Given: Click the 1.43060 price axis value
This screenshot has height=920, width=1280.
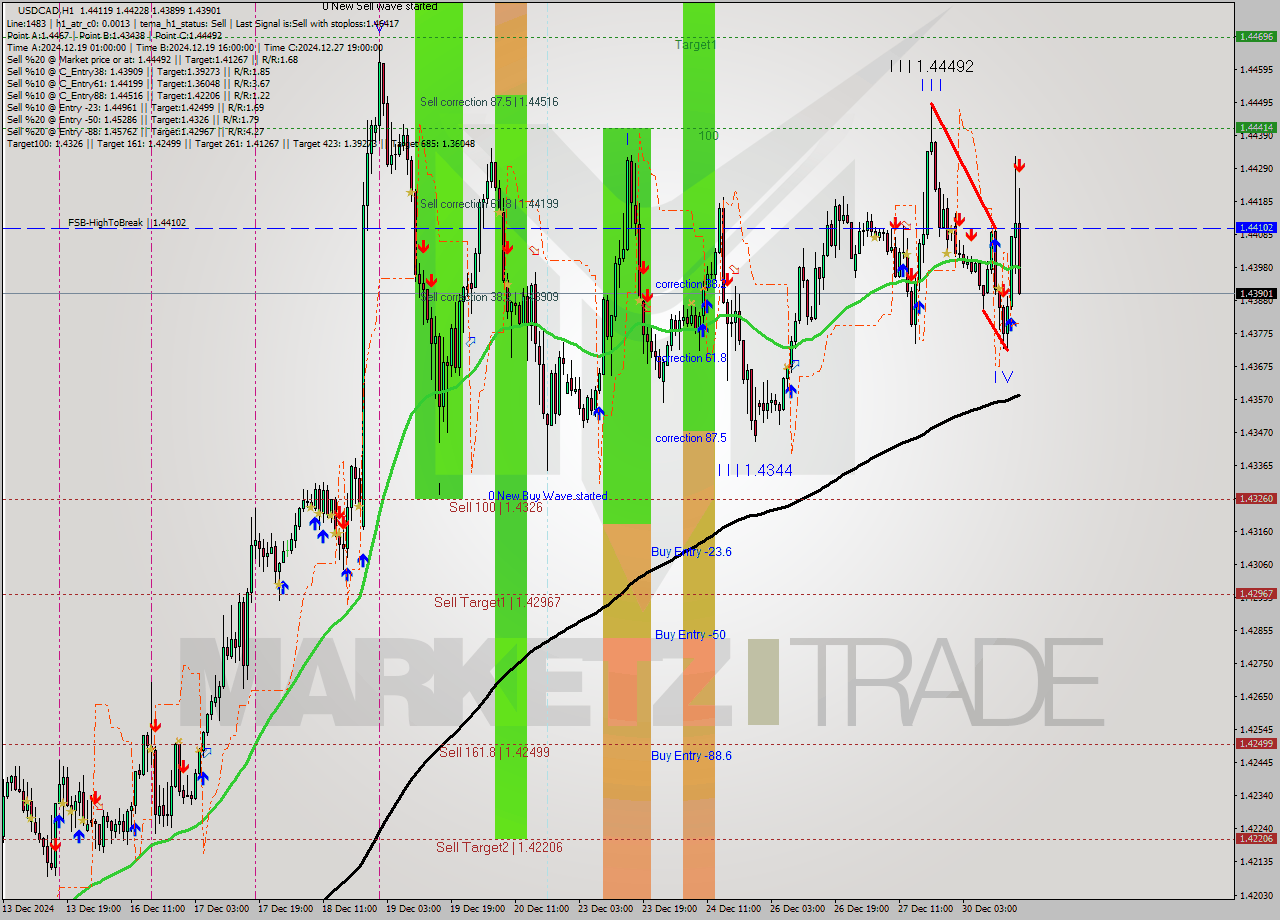Looking at the screenshot, I should point(1256,564).
